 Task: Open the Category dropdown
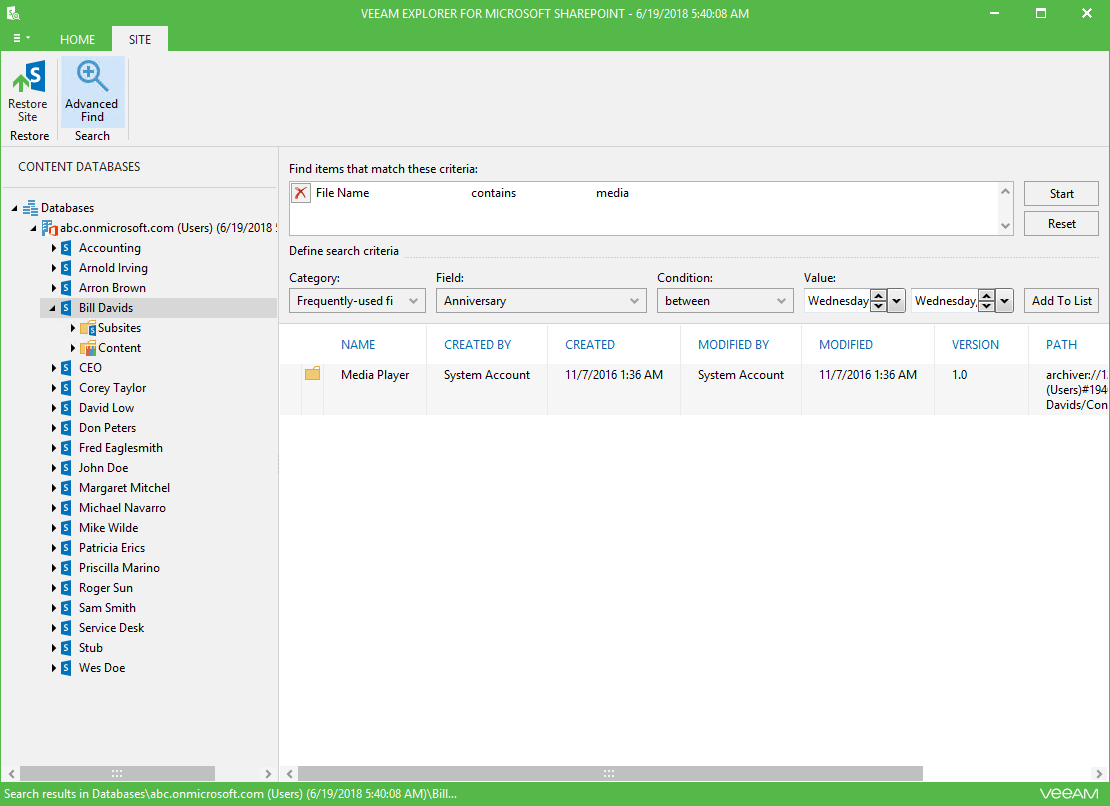357,301
